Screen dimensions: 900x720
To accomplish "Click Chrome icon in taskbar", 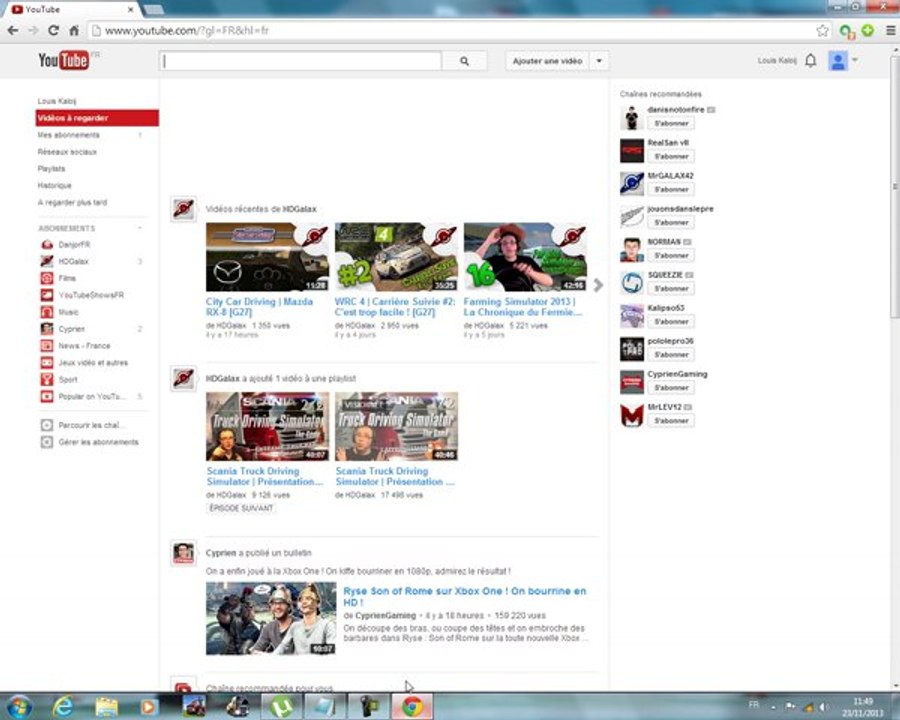I will tap(412, 707).
